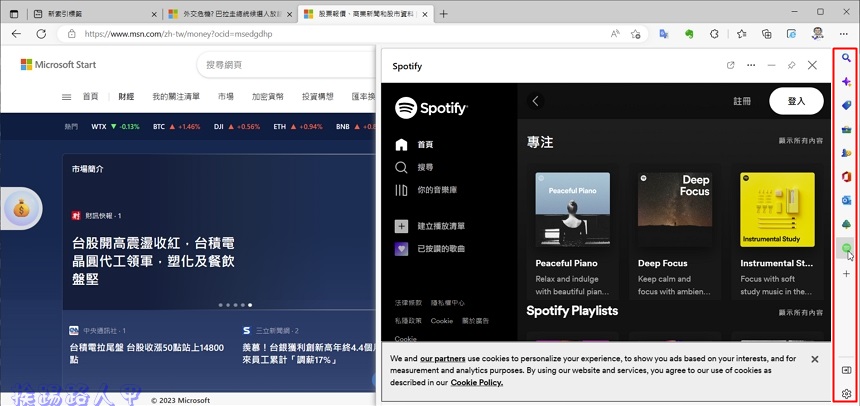Open more options in Spotify panel header
Viewport: 860px width, 406px height.
coord(751,66)
